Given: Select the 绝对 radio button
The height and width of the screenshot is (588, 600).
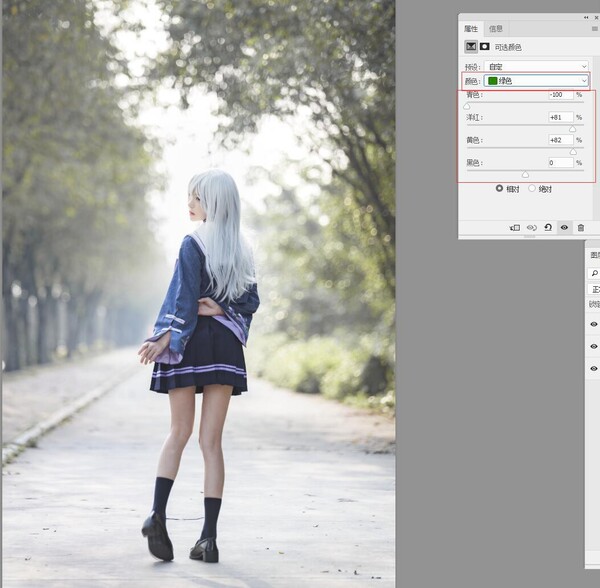Looking at the screenshot, I should 532,188.
